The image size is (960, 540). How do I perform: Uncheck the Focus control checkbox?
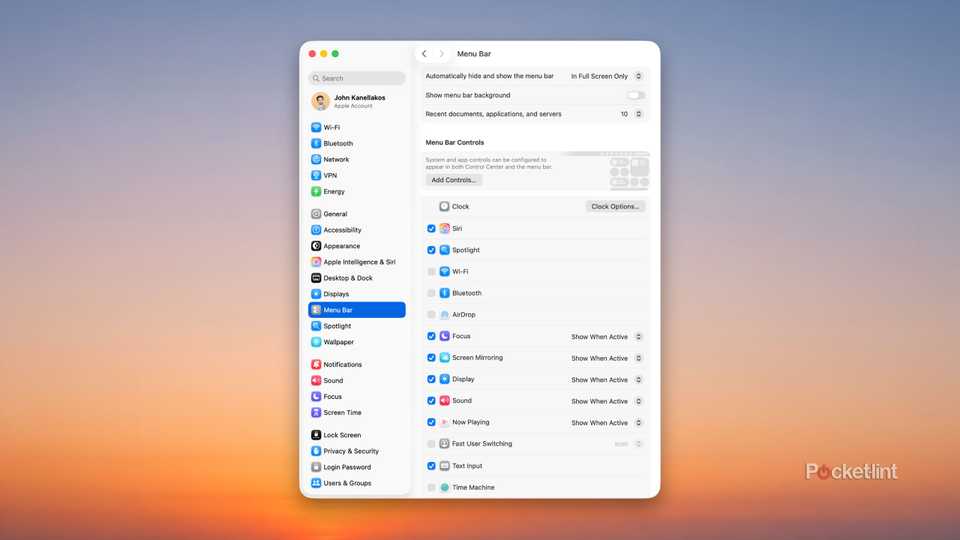[431, 336]
